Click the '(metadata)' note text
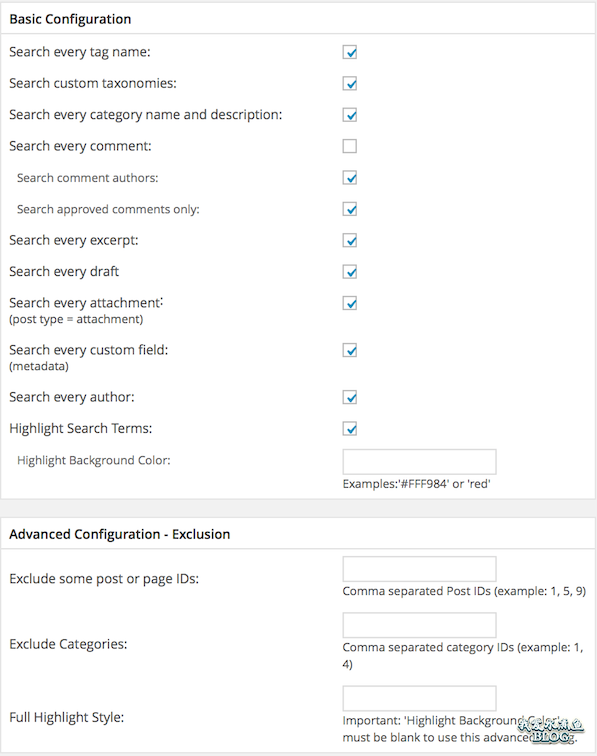597x756 pixels. [x=39, y=366]
